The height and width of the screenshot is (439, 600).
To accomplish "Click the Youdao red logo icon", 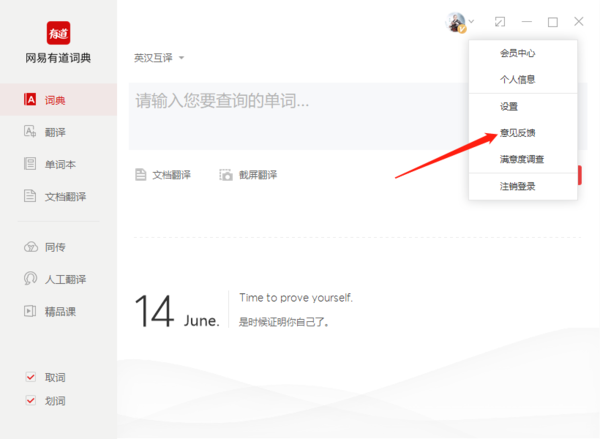I will (58, 33).
